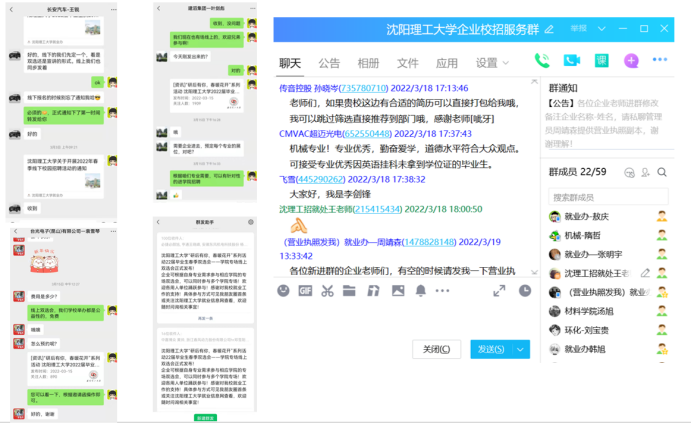The width and height of the screenshot is (692, 424).
Task: Click the search icon beside 群成员
Action: [662, 173]
